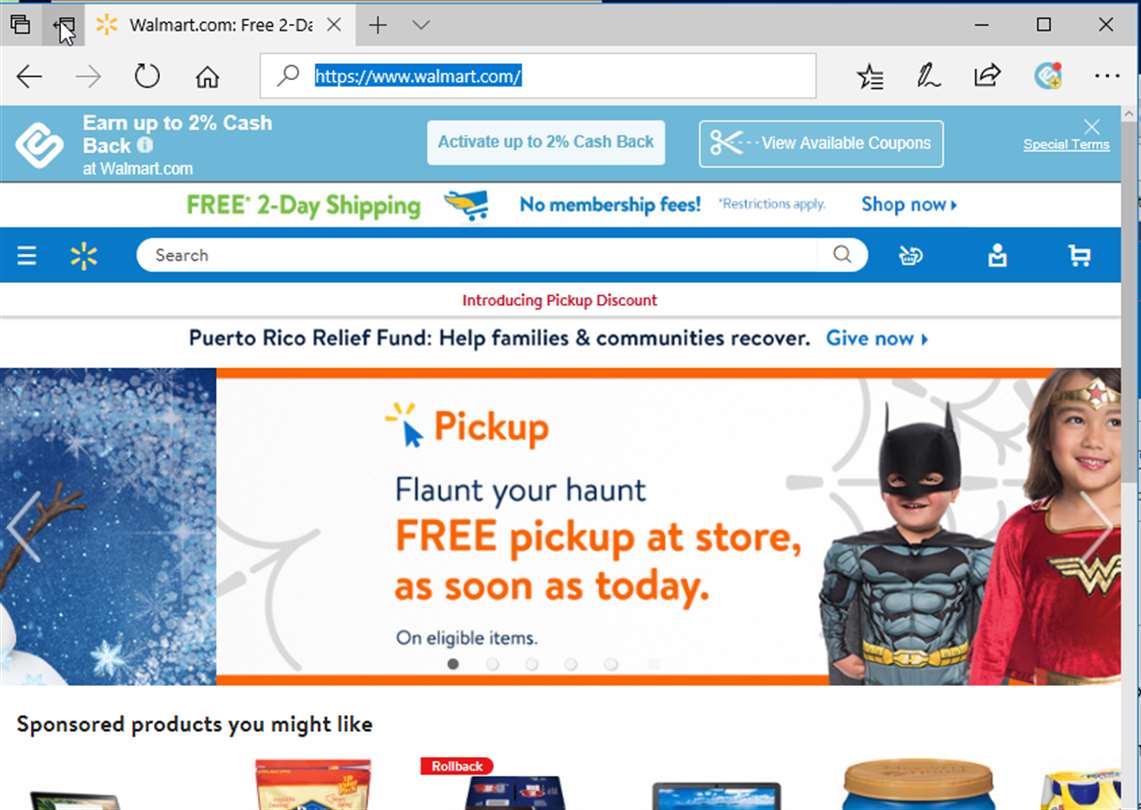Open the shopping cart icon
The height and width of the screenshot is (810, 1141).
click(x=1079, y=255)
